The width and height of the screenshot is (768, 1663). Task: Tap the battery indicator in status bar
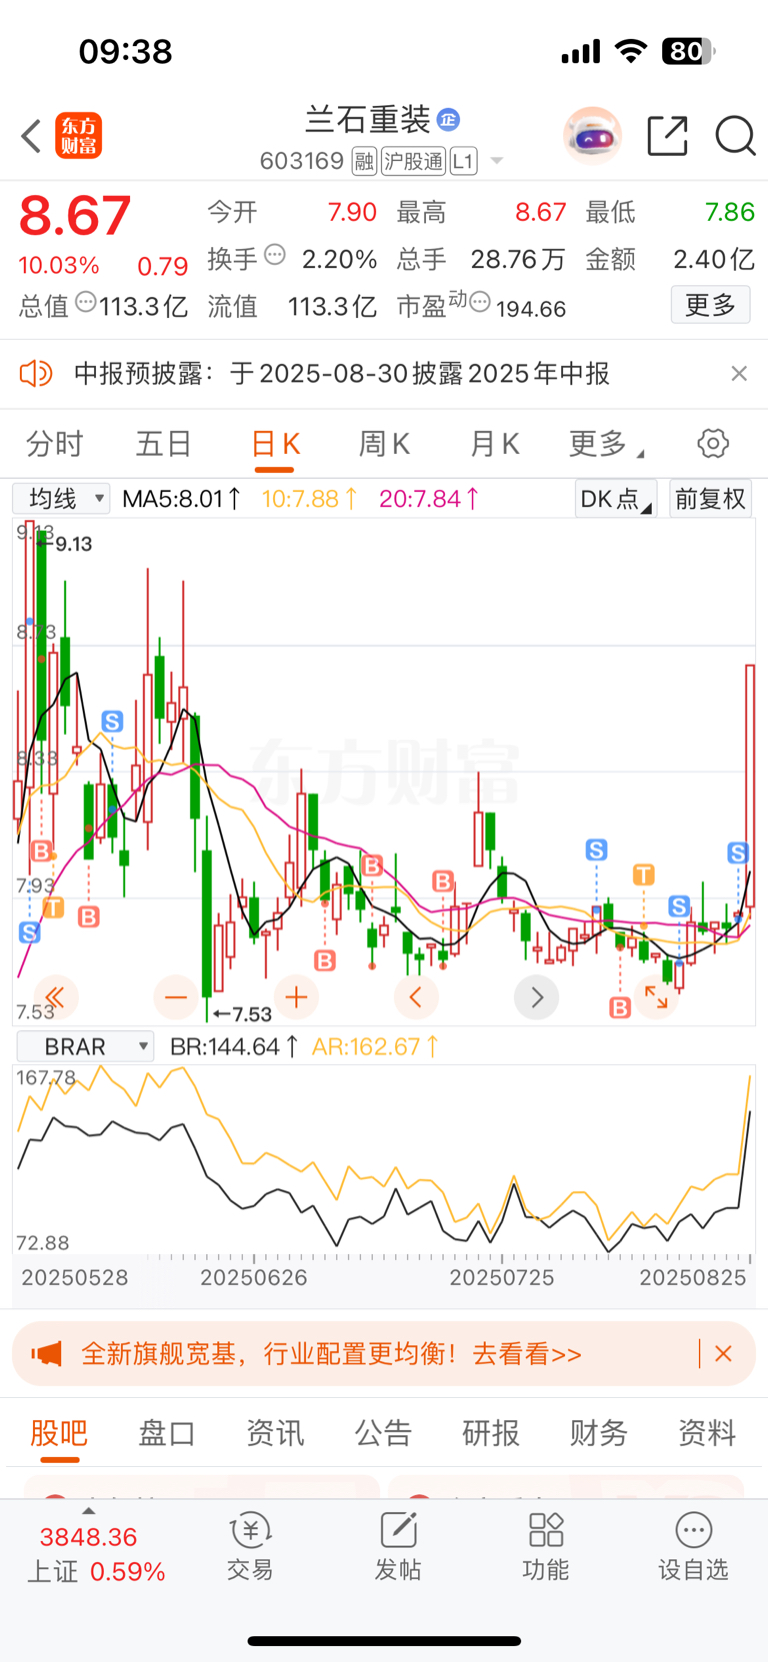[689, 51]
